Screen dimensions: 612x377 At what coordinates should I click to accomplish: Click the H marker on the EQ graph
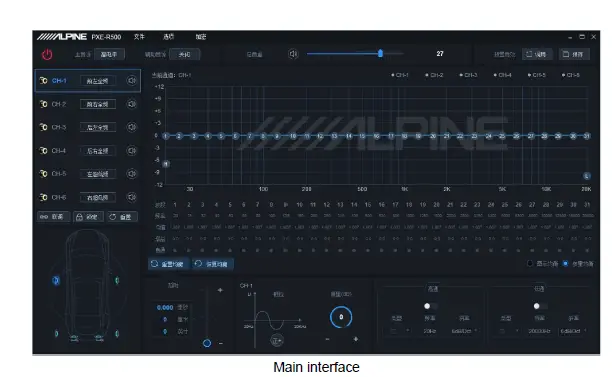click(166, 164)
